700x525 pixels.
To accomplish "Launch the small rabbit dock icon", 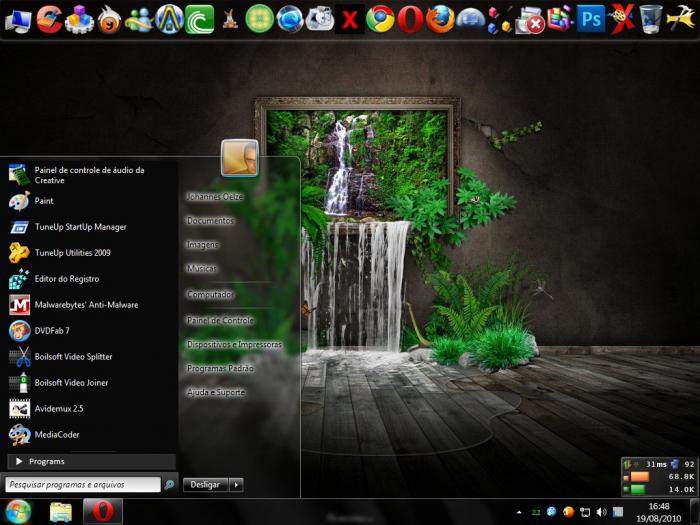I will click(230, 20).
